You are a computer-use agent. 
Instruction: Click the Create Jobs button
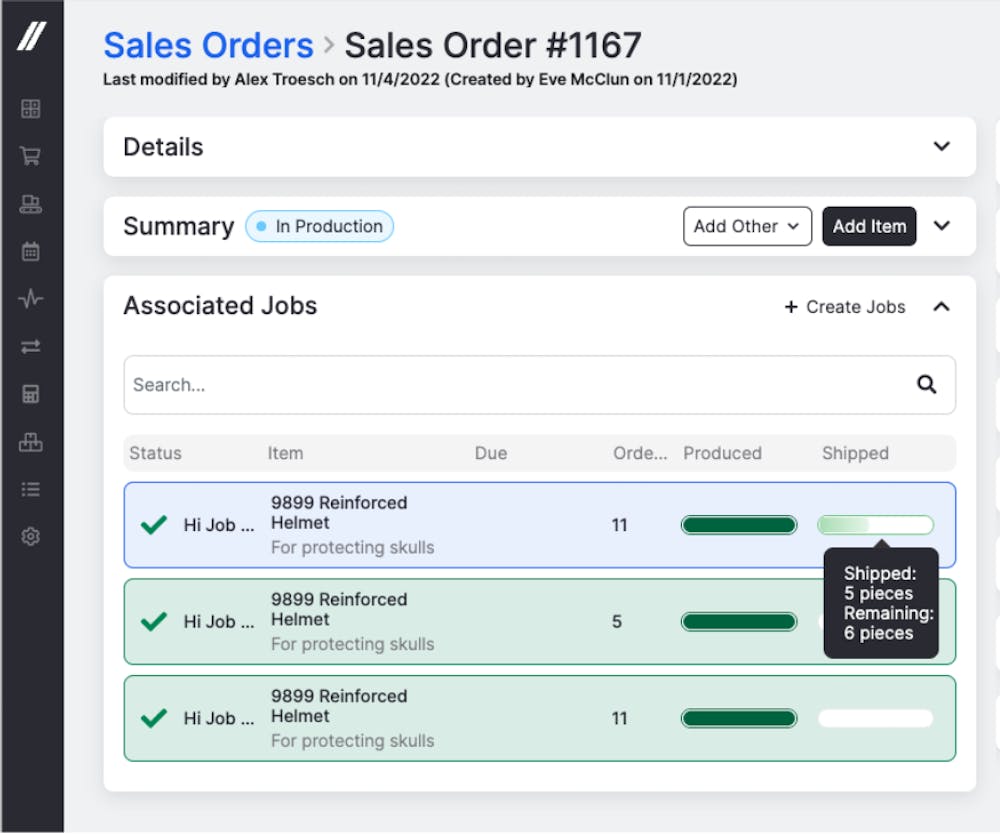point(845,307)
